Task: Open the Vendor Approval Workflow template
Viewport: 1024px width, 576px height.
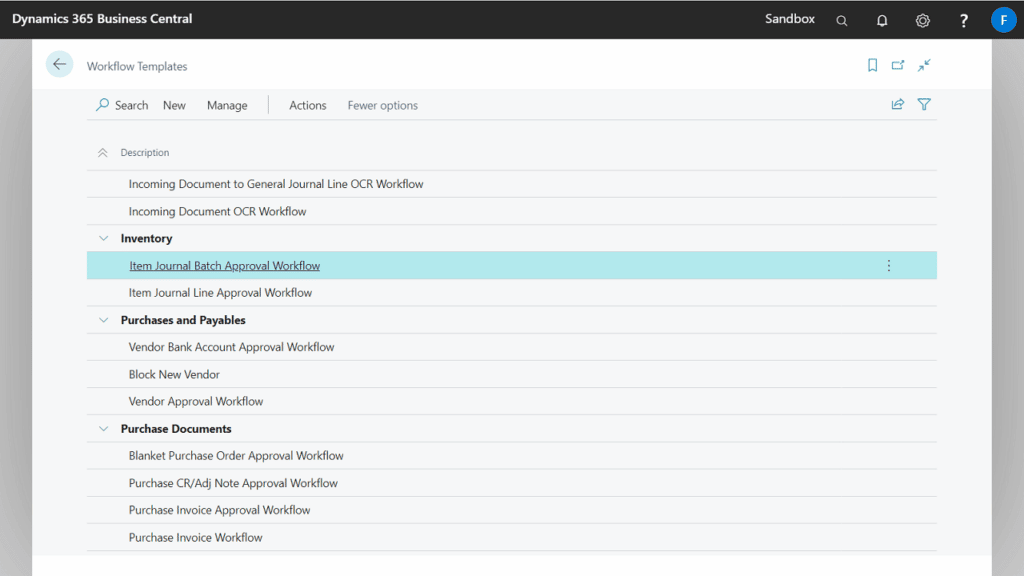Action: (196, 402)
